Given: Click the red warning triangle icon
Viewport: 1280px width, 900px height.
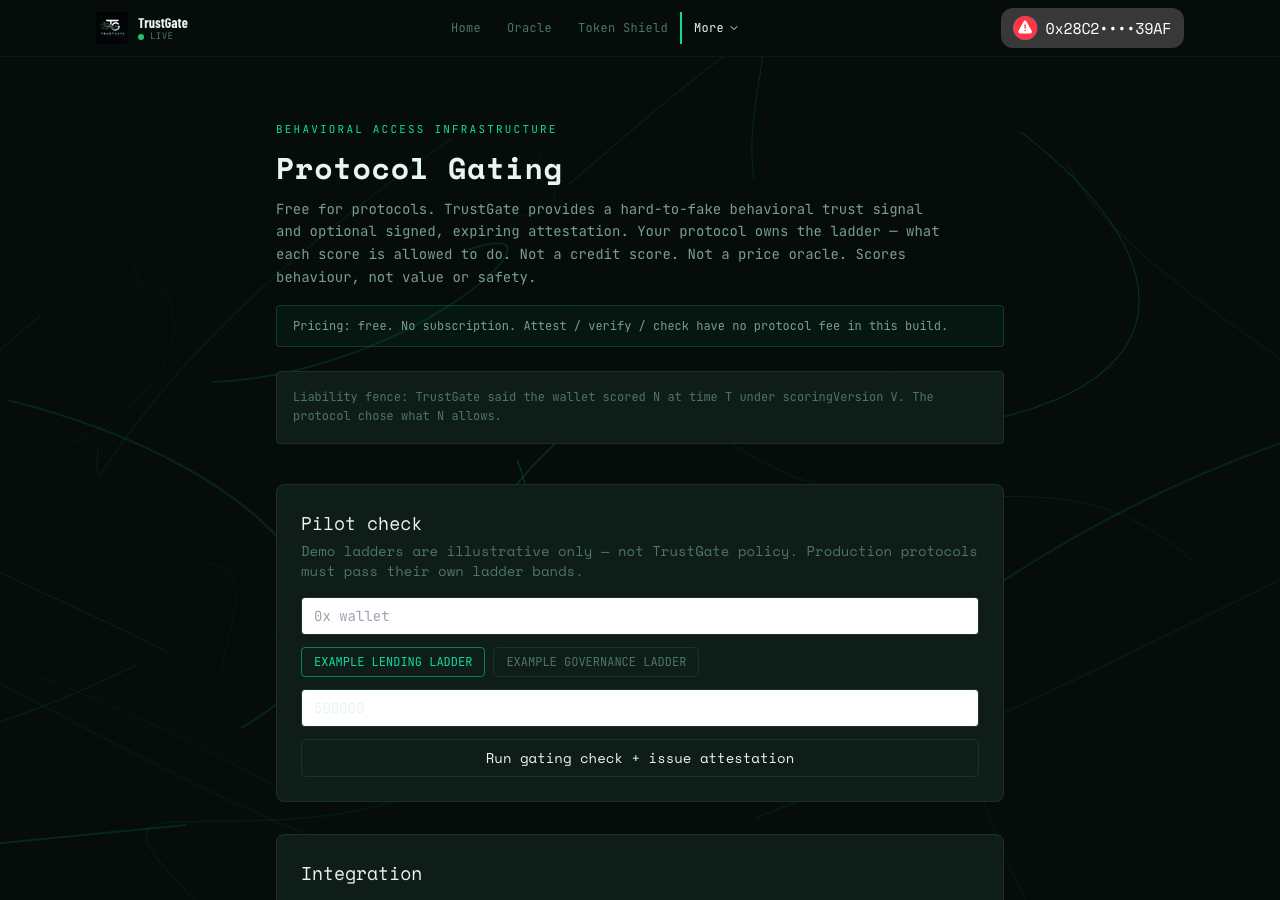Looking at the screenshot, I should point(1025,28).
